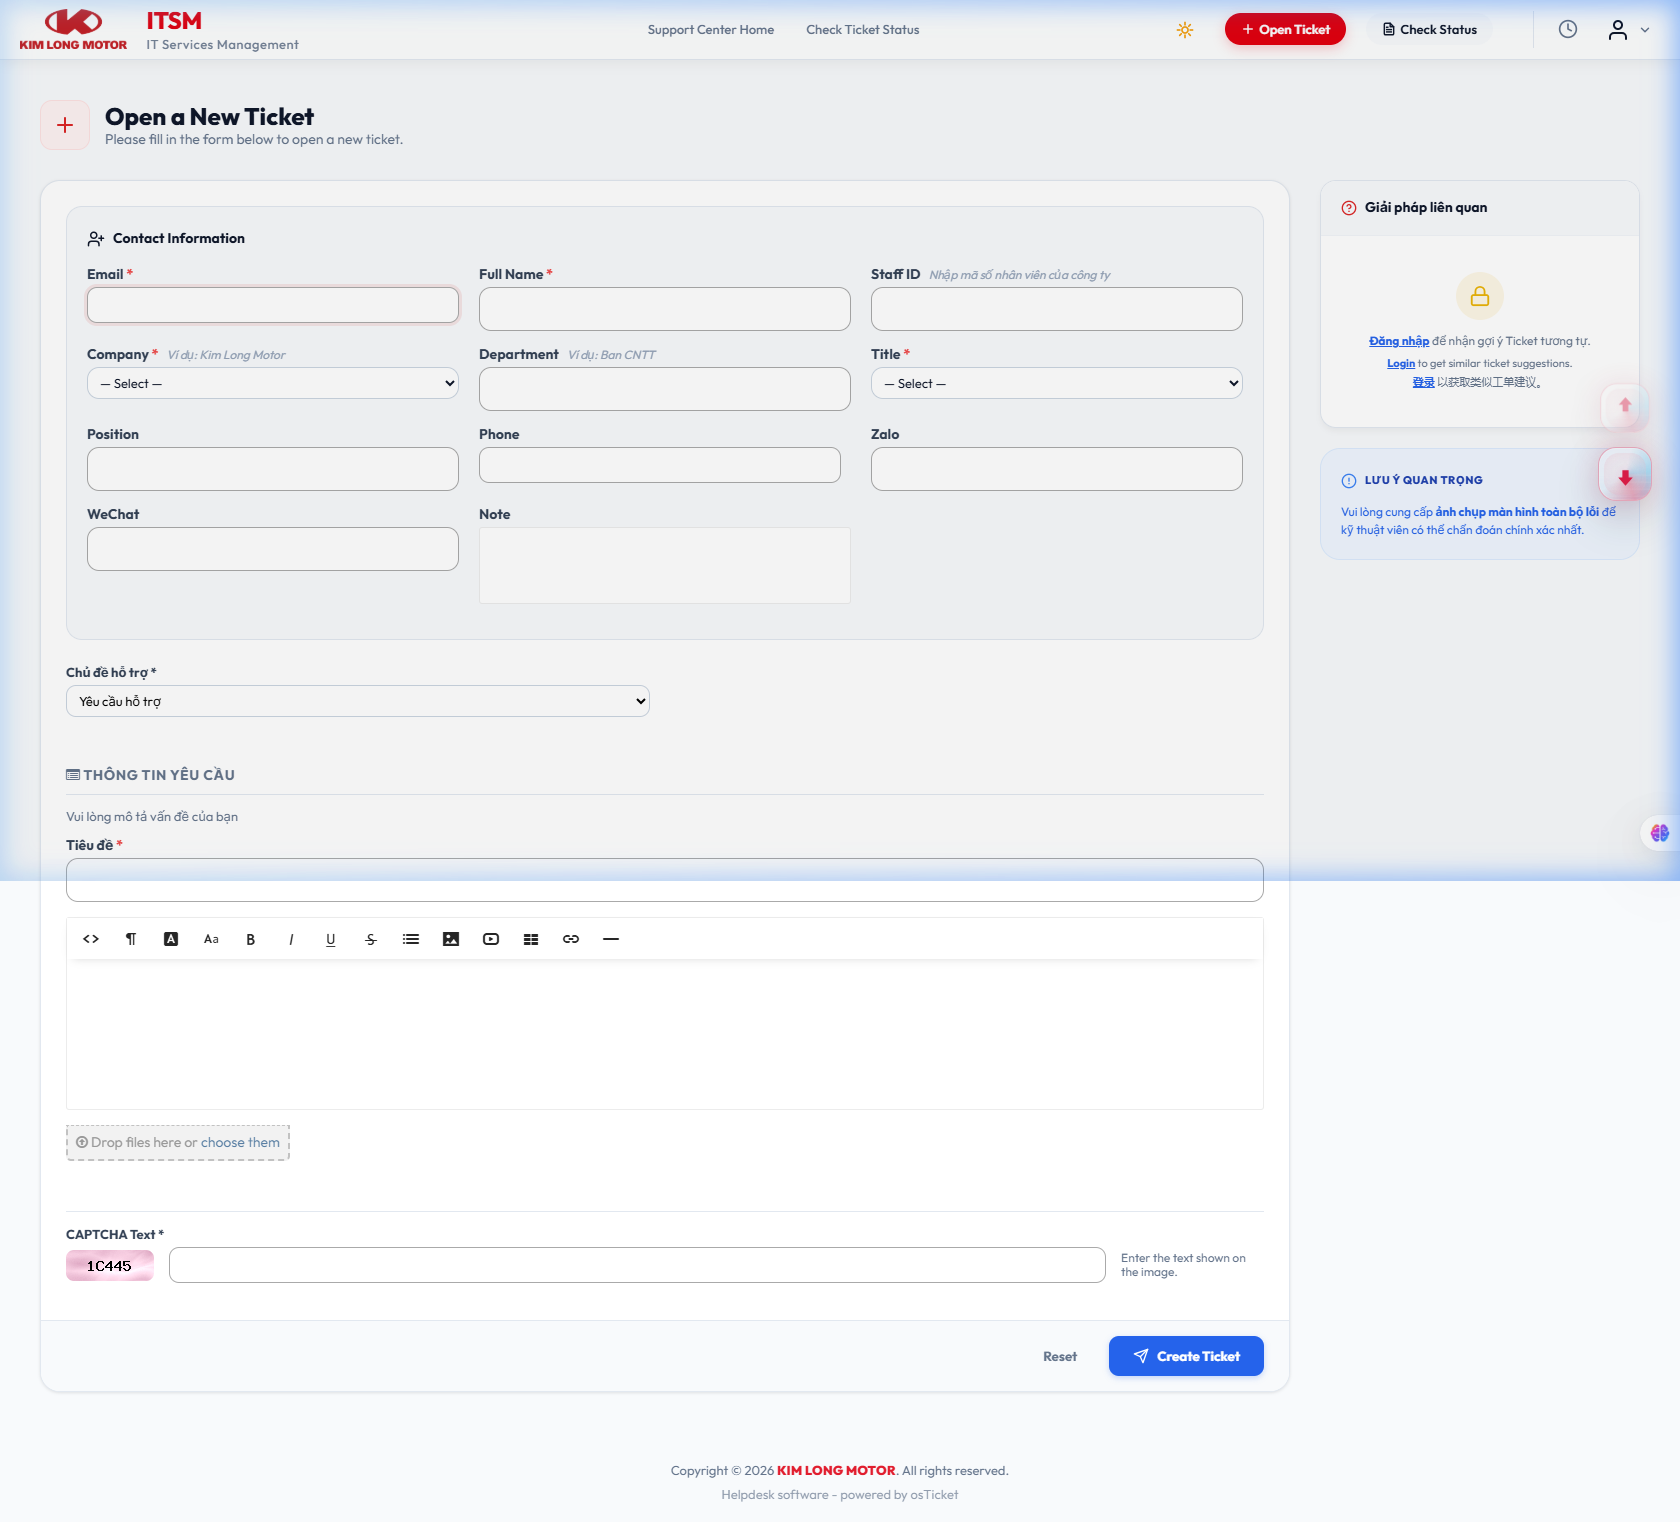This screenshot has width=1680, height=1522.
Task: Click the 'LƯU Ý QUAN TRỌNG' notice heading
Action: coord(1424,480)
